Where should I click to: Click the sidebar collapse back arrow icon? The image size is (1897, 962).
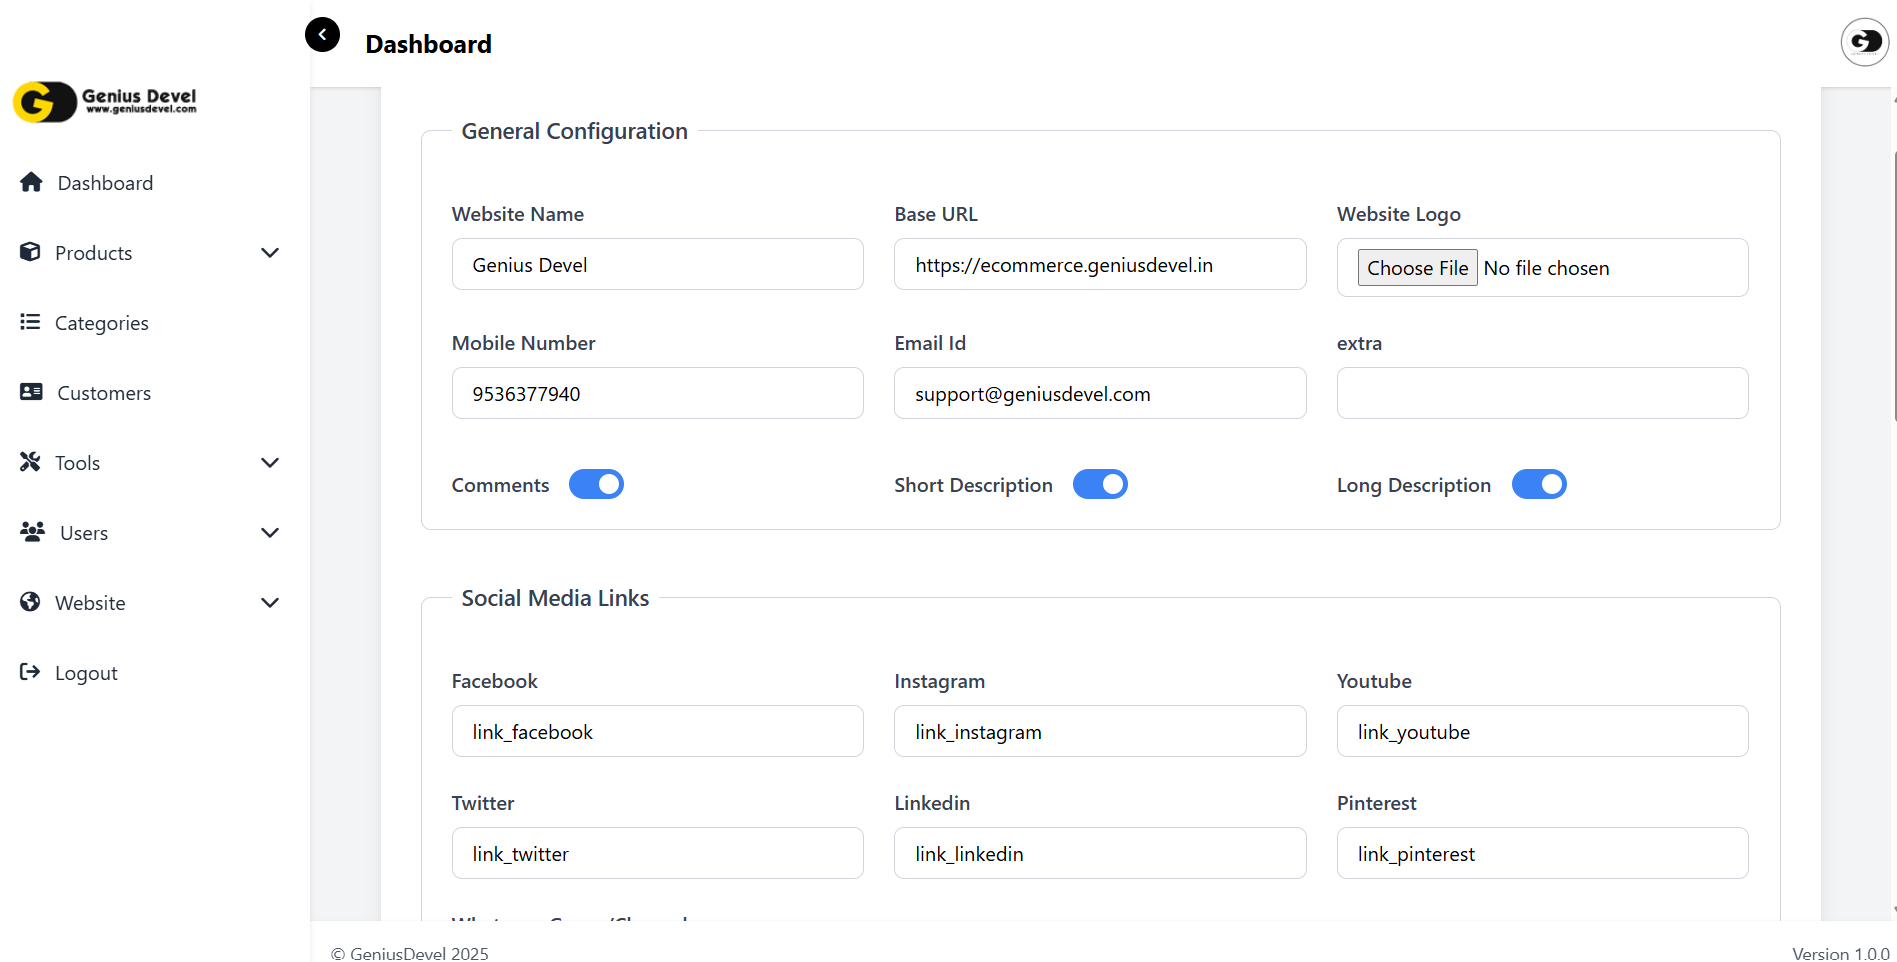[x=322, y=34]
